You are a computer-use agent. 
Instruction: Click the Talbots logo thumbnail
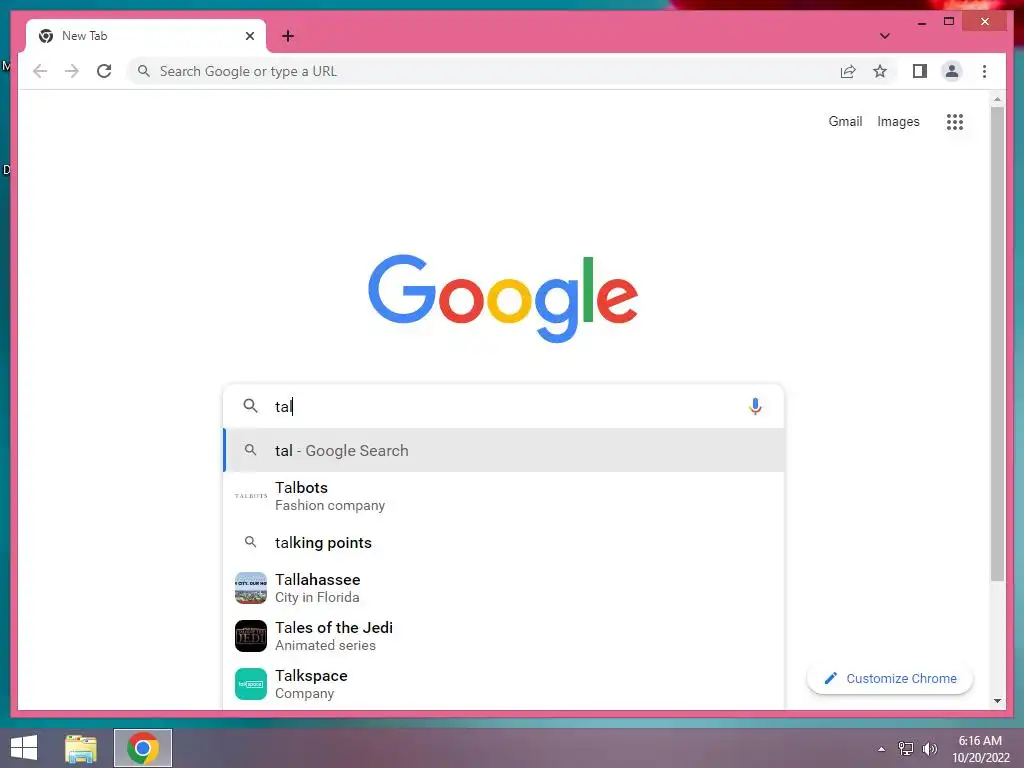(x=251, y=496)
